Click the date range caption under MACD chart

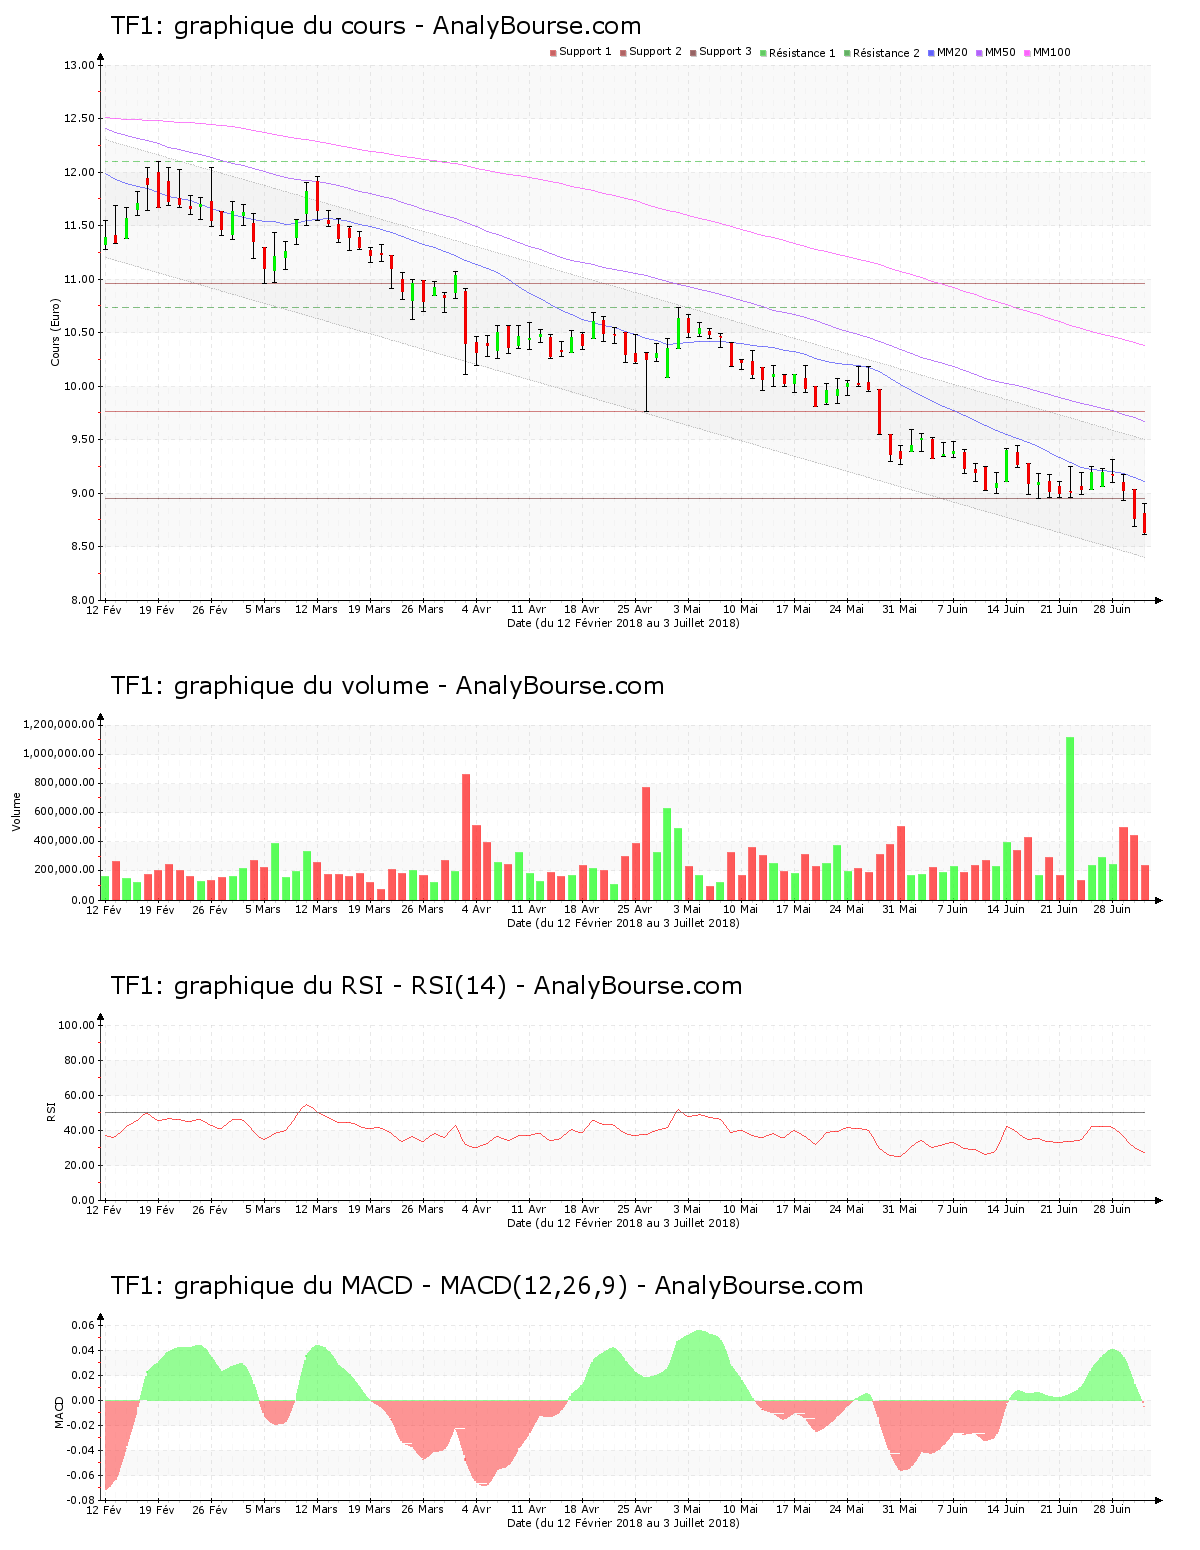point(623,1523)
